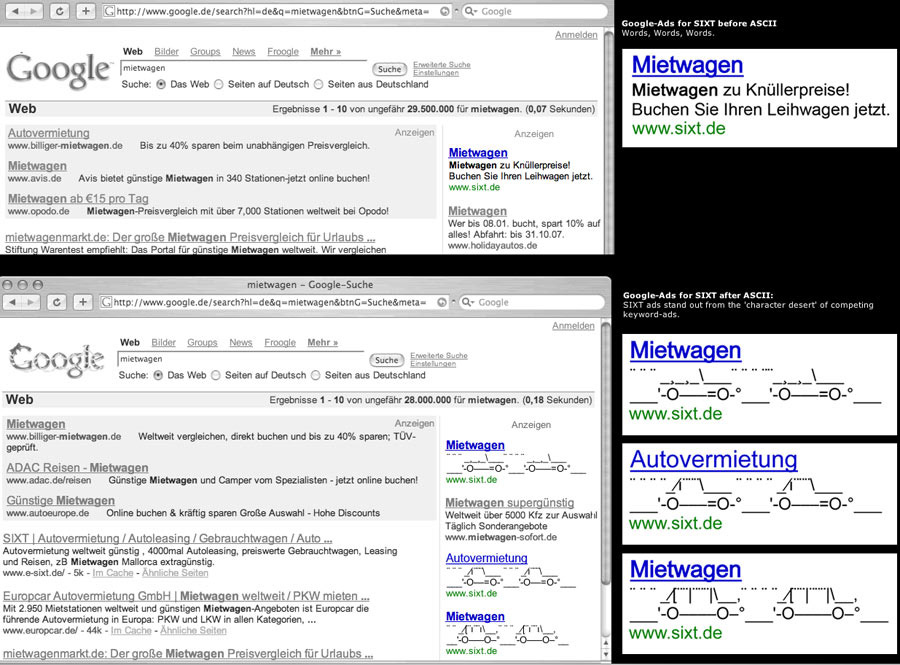Click the site icon in the top window's address bar

pyautogui.click(x=109, y=11)
